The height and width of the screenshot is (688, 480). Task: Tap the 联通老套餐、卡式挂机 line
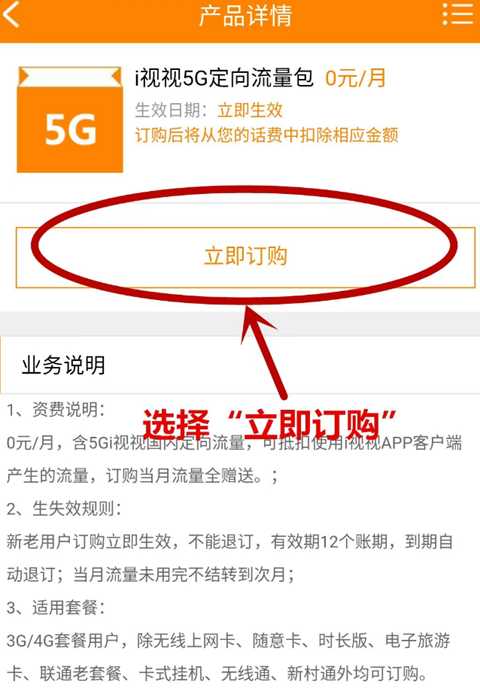pos(218,674)
